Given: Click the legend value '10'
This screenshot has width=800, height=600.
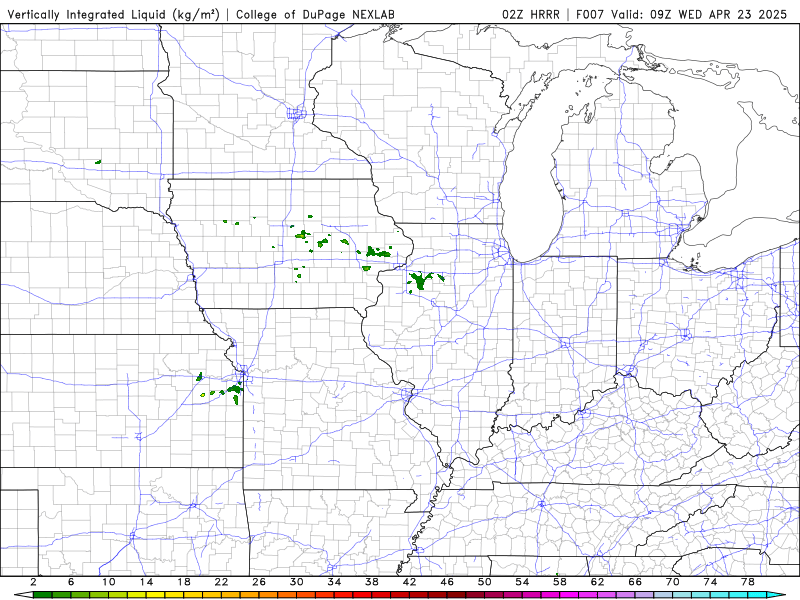Looking at the screenshot, I should point(109,582).
